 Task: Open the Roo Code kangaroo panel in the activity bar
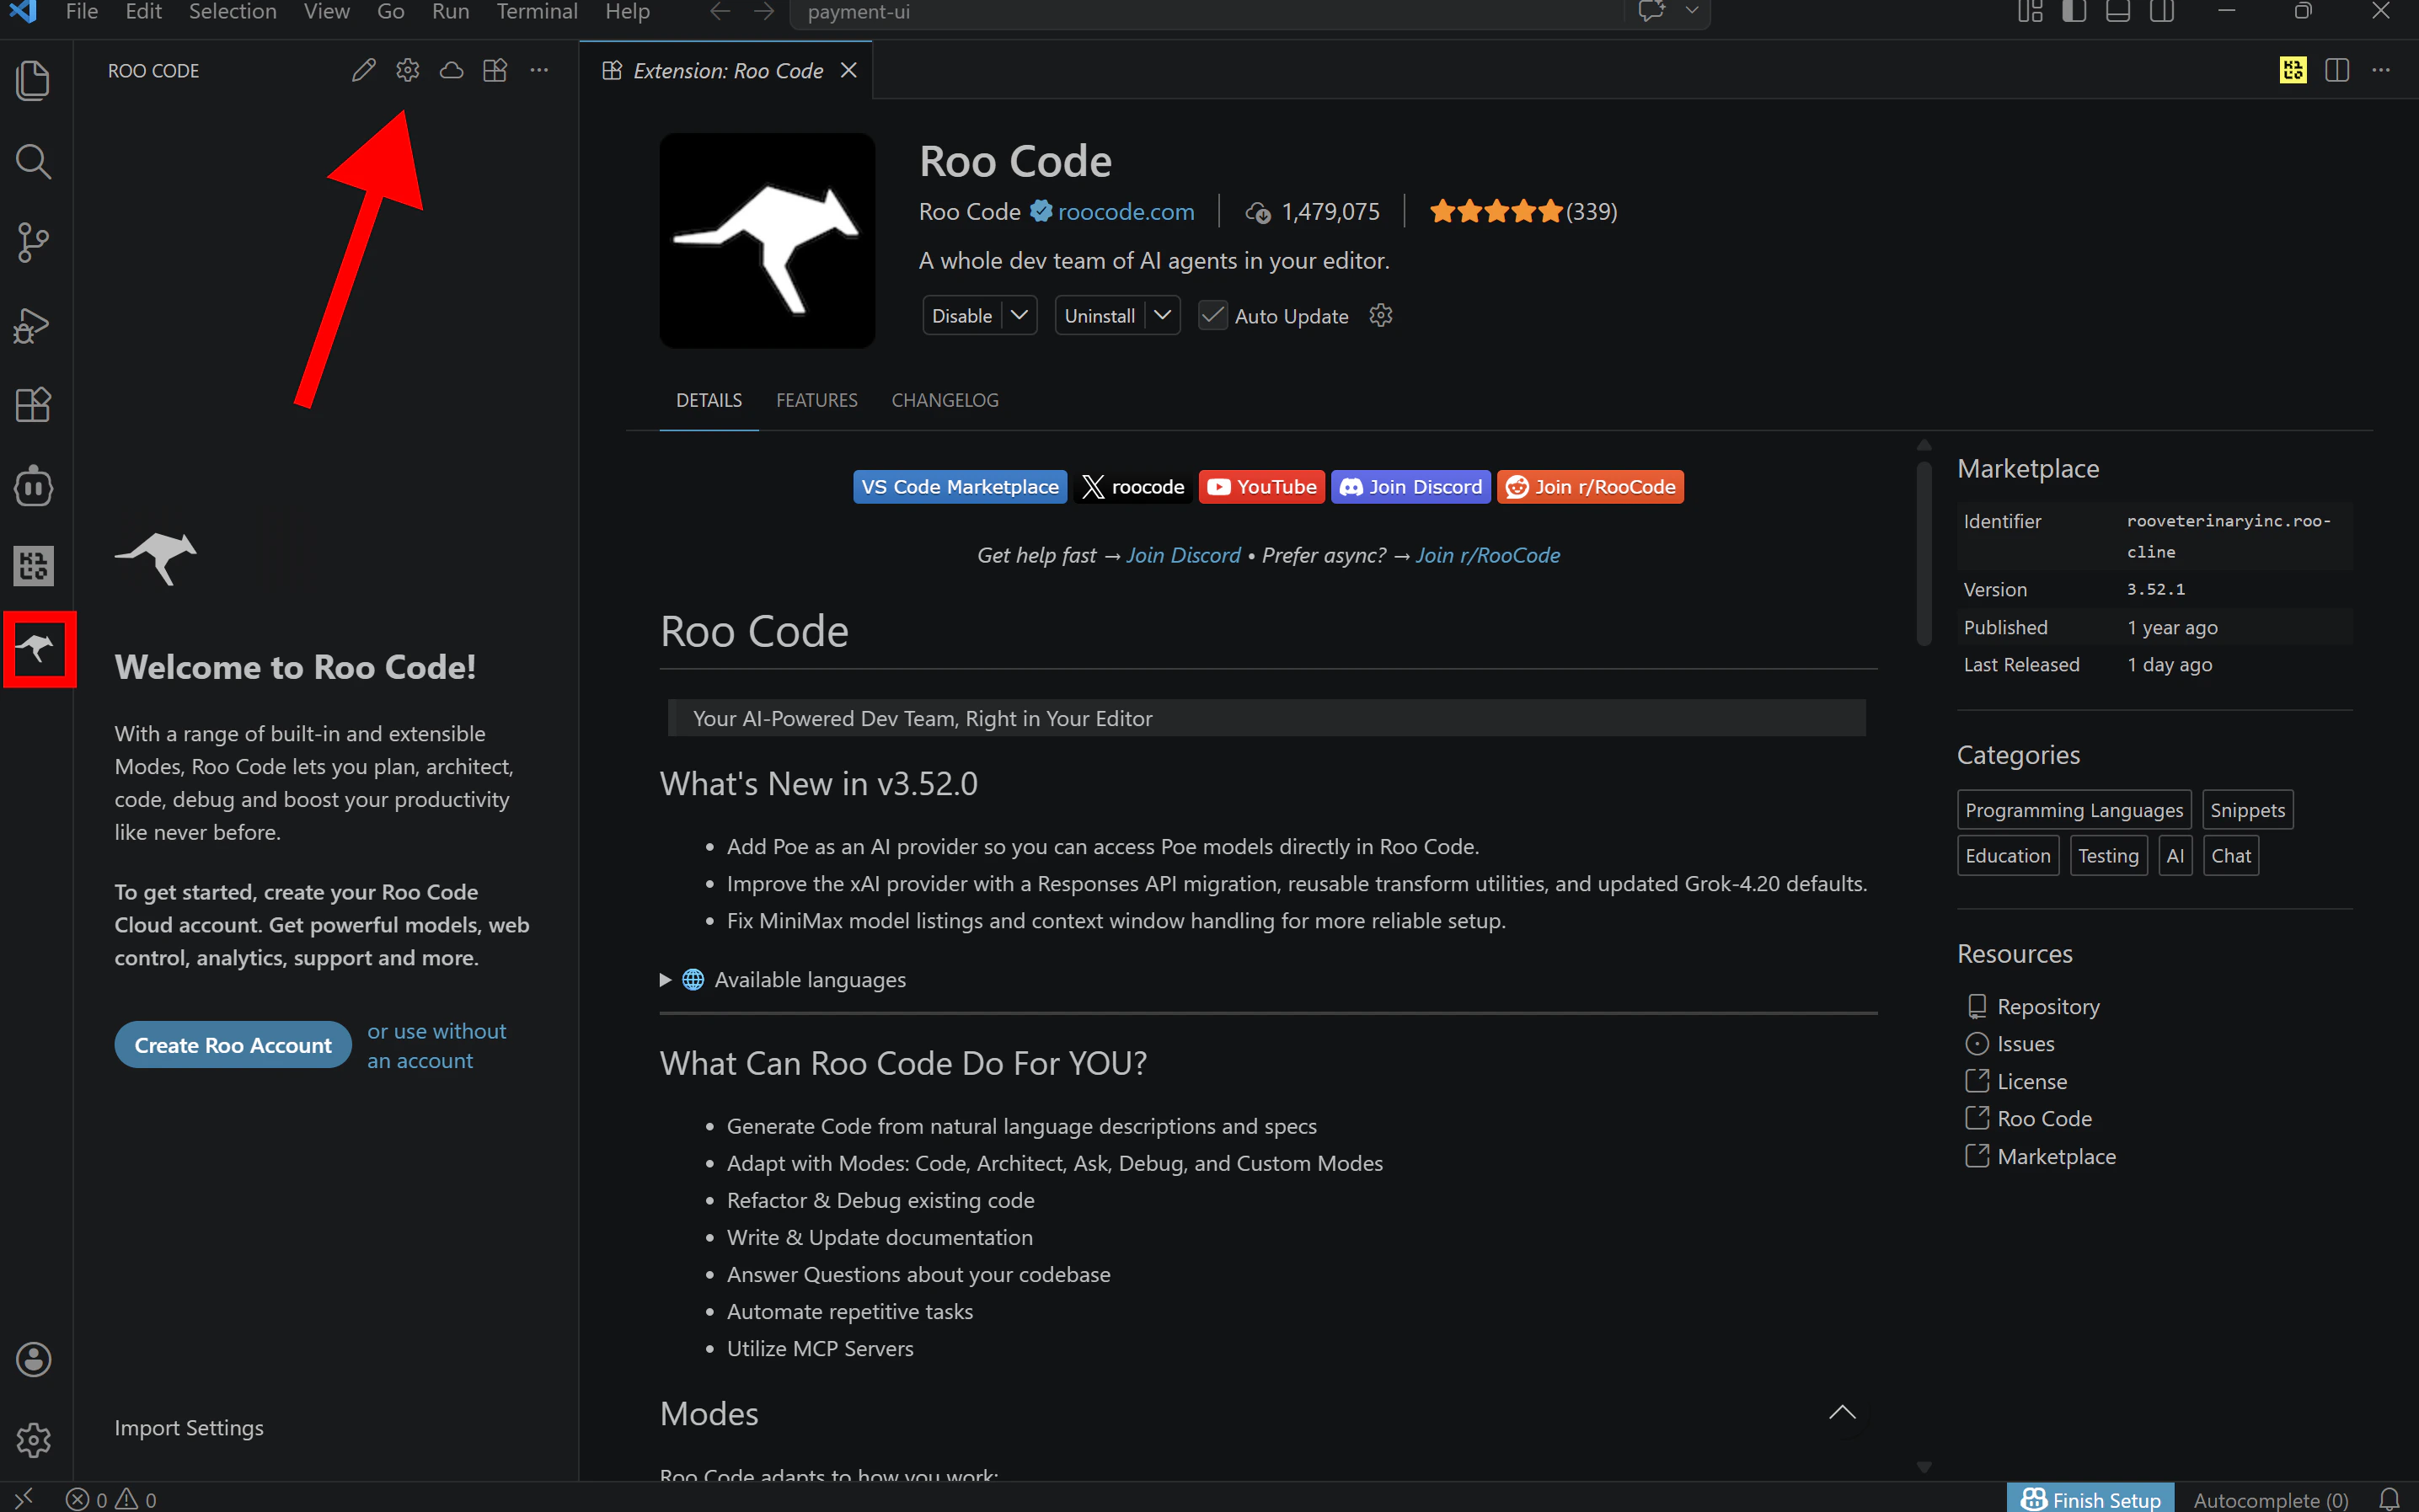(x=38, y=649)
